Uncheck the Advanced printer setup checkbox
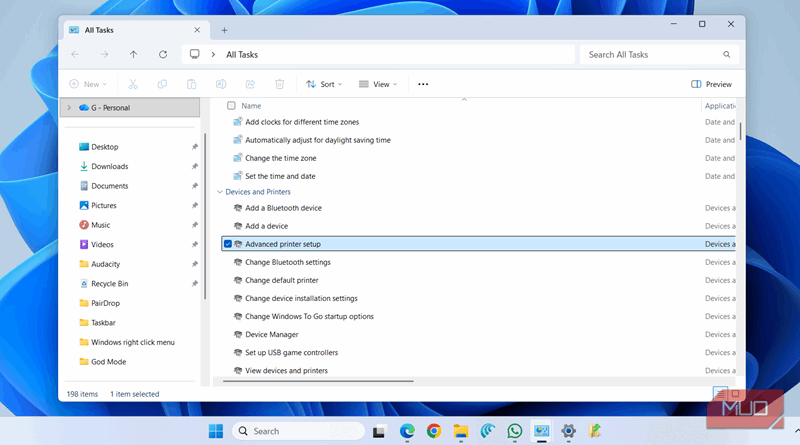Screen dimensions: 800x445 [x=228, y=244]
